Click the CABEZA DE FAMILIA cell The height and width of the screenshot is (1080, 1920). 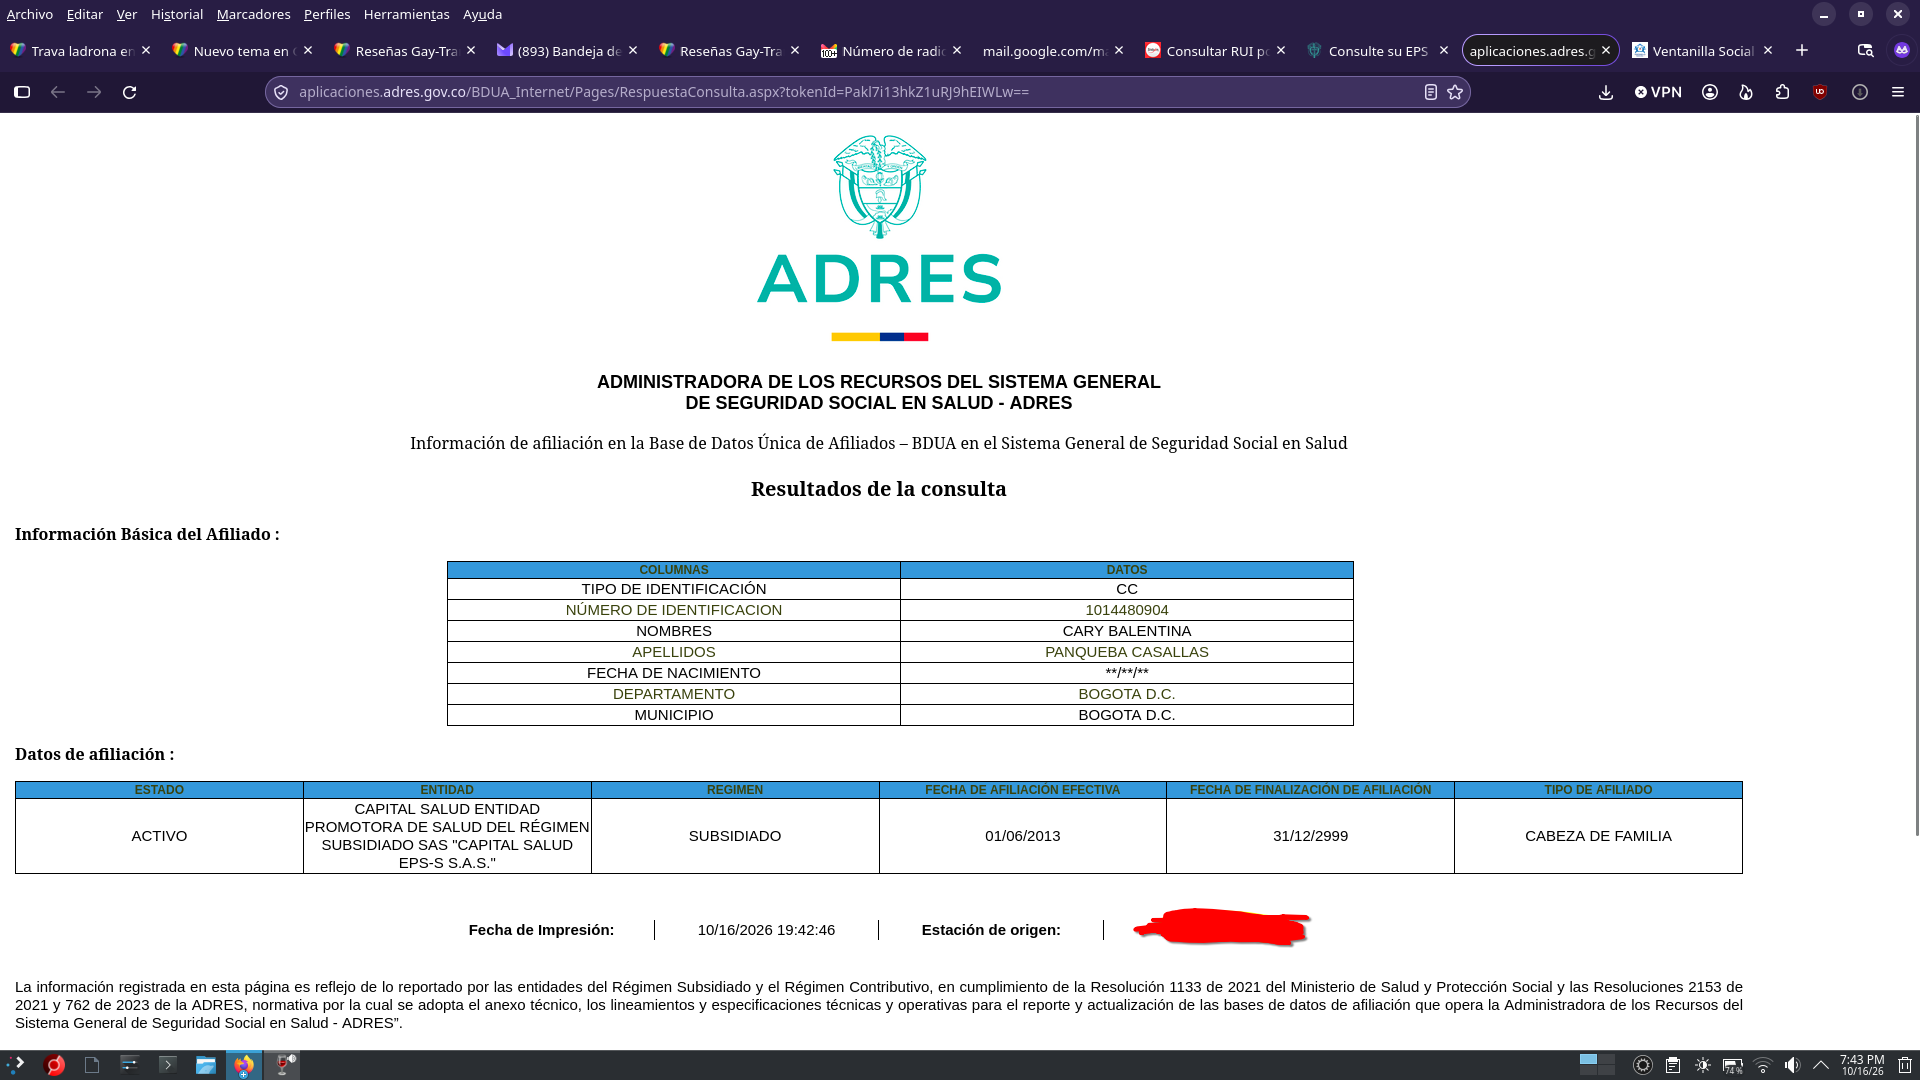point(1598,836)
